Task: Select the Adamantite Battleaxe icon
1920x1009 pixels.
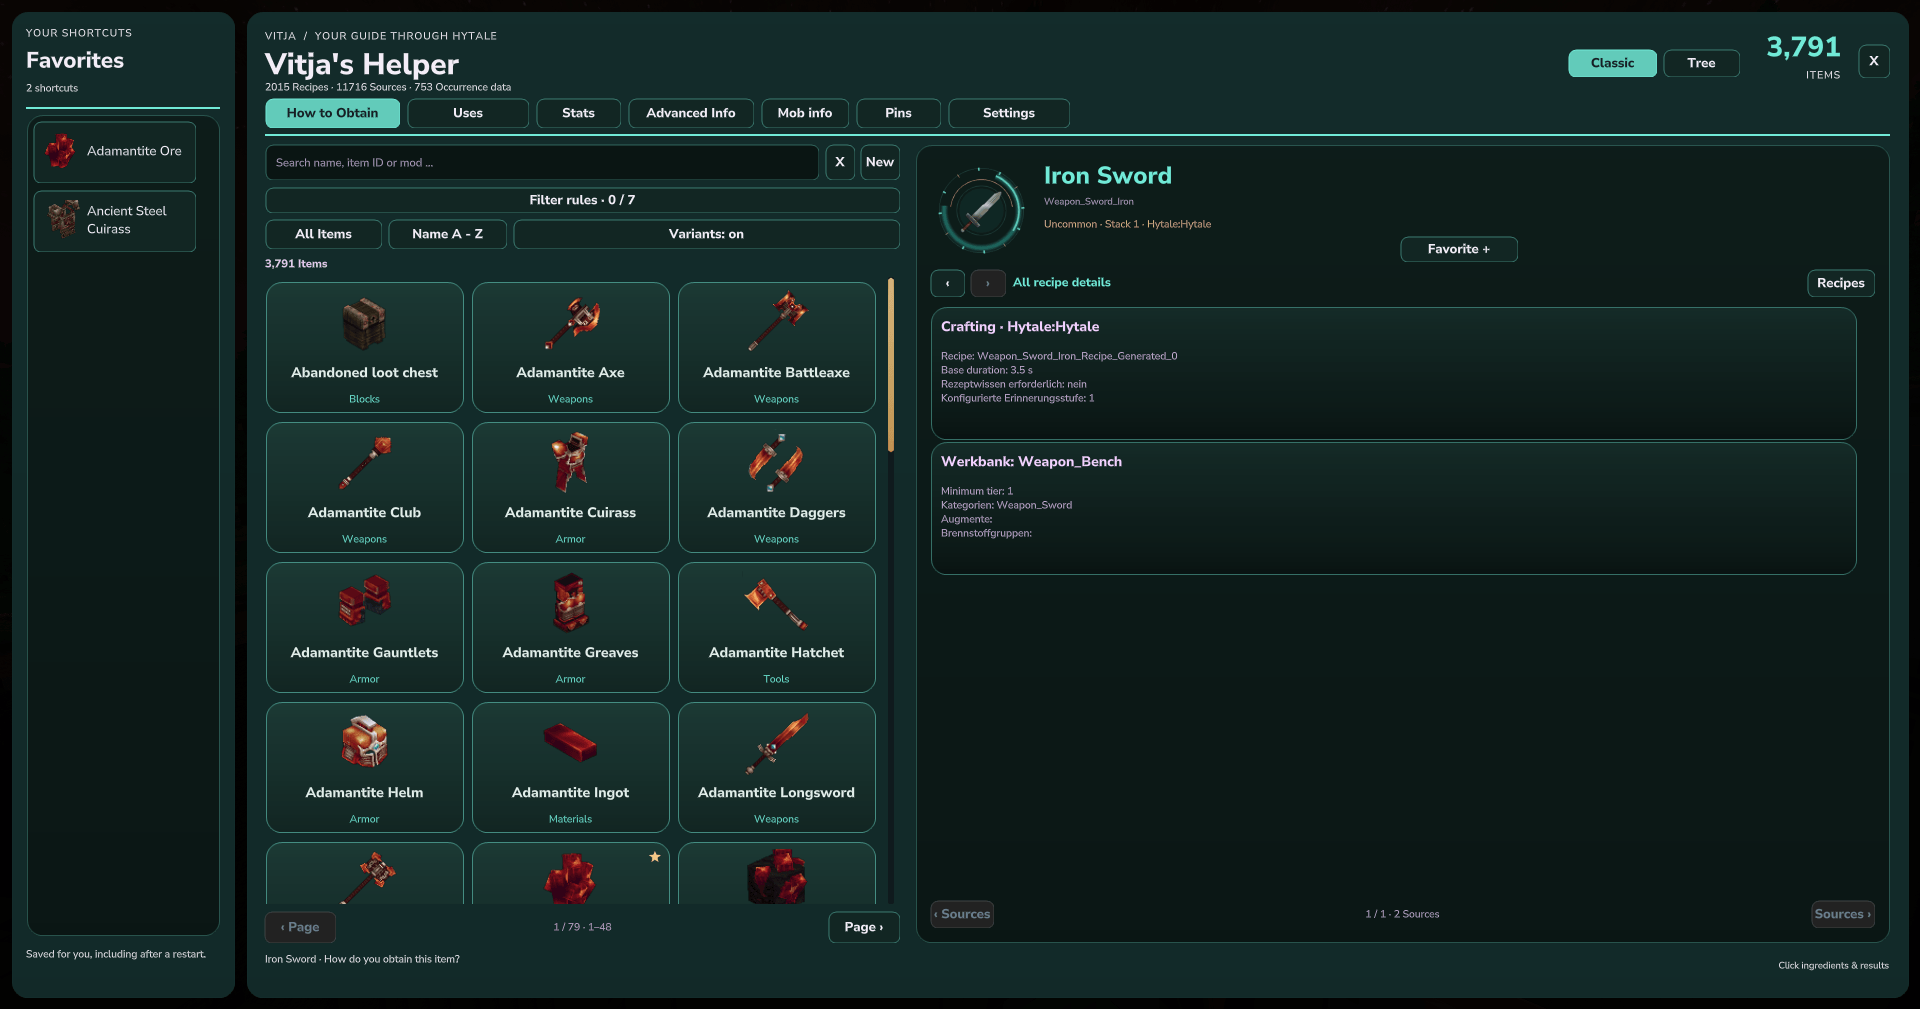Action: point(777,322)
